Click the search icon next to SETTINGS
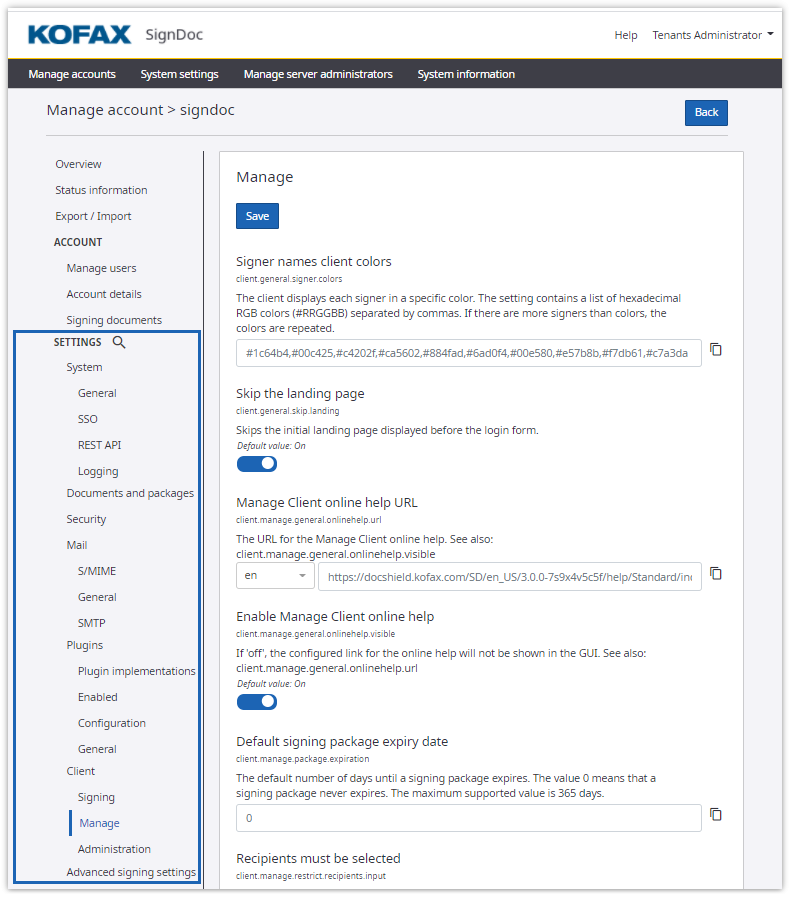The width and height of the screenshot is (790, 897). click(x=119, y=342)
